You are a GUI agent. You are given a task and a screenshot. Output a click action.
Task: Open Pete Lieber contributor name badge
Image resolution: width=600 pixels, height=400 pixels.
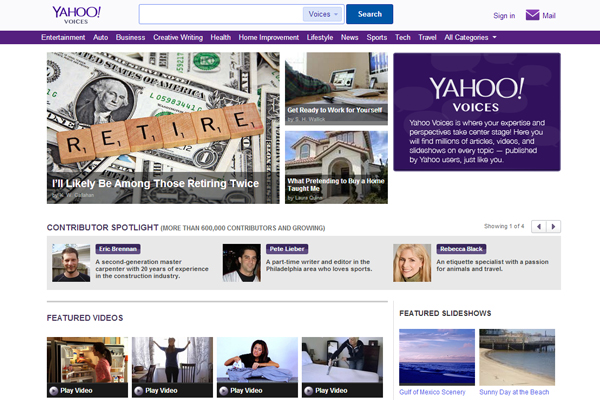[x=287, y=249]
